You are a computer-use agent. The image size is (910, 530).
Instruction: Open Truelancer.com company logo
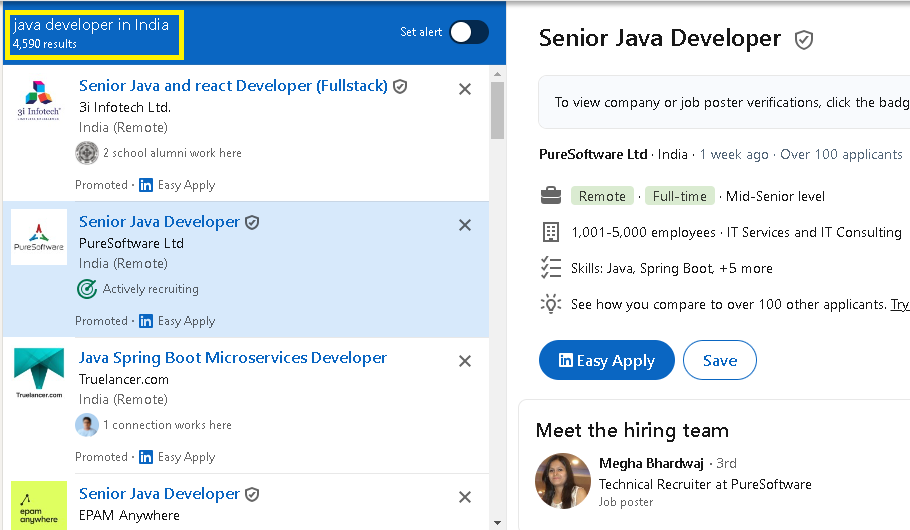39,373
